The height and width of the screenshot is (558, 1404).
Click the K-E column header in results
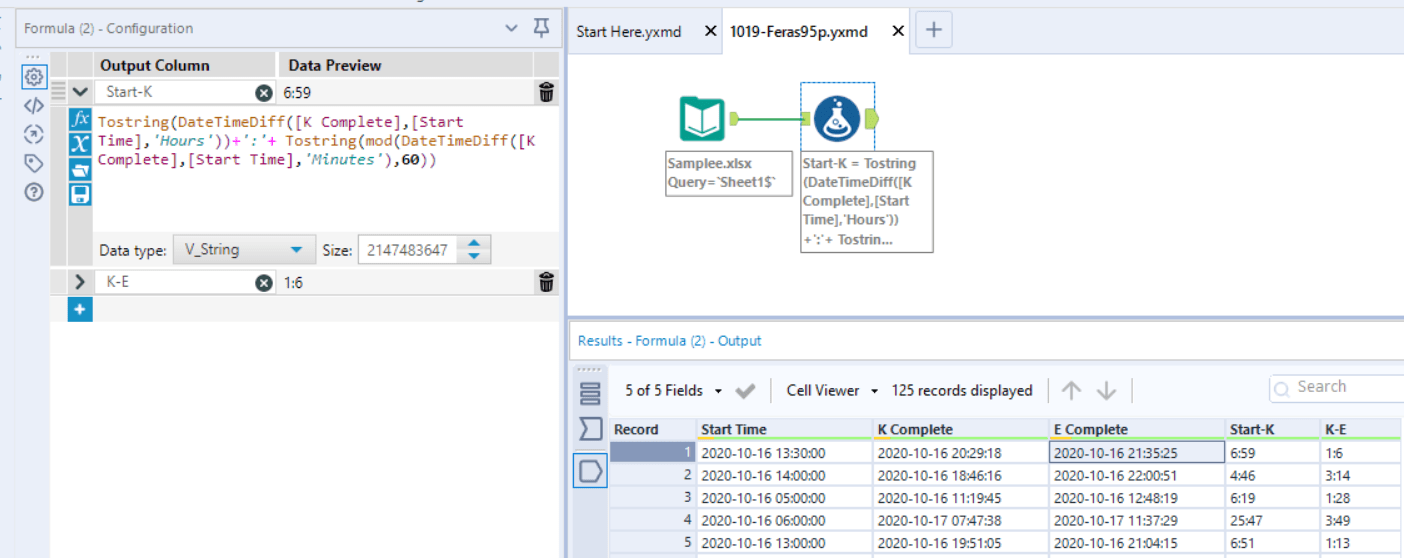[x=1360, y=430]
